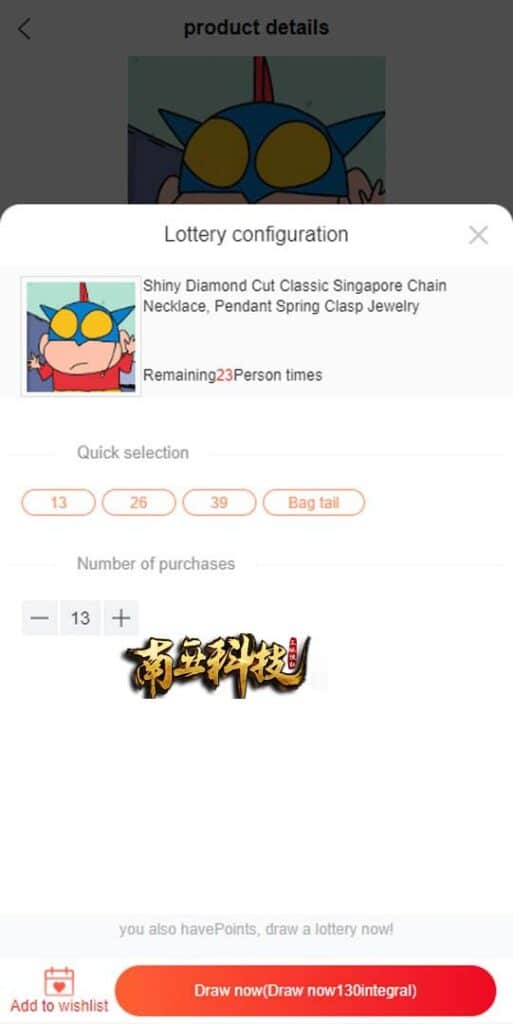Close the Lottery configuration sheet
Viewport: 513px width, 1024px height.
click(478, 235)
